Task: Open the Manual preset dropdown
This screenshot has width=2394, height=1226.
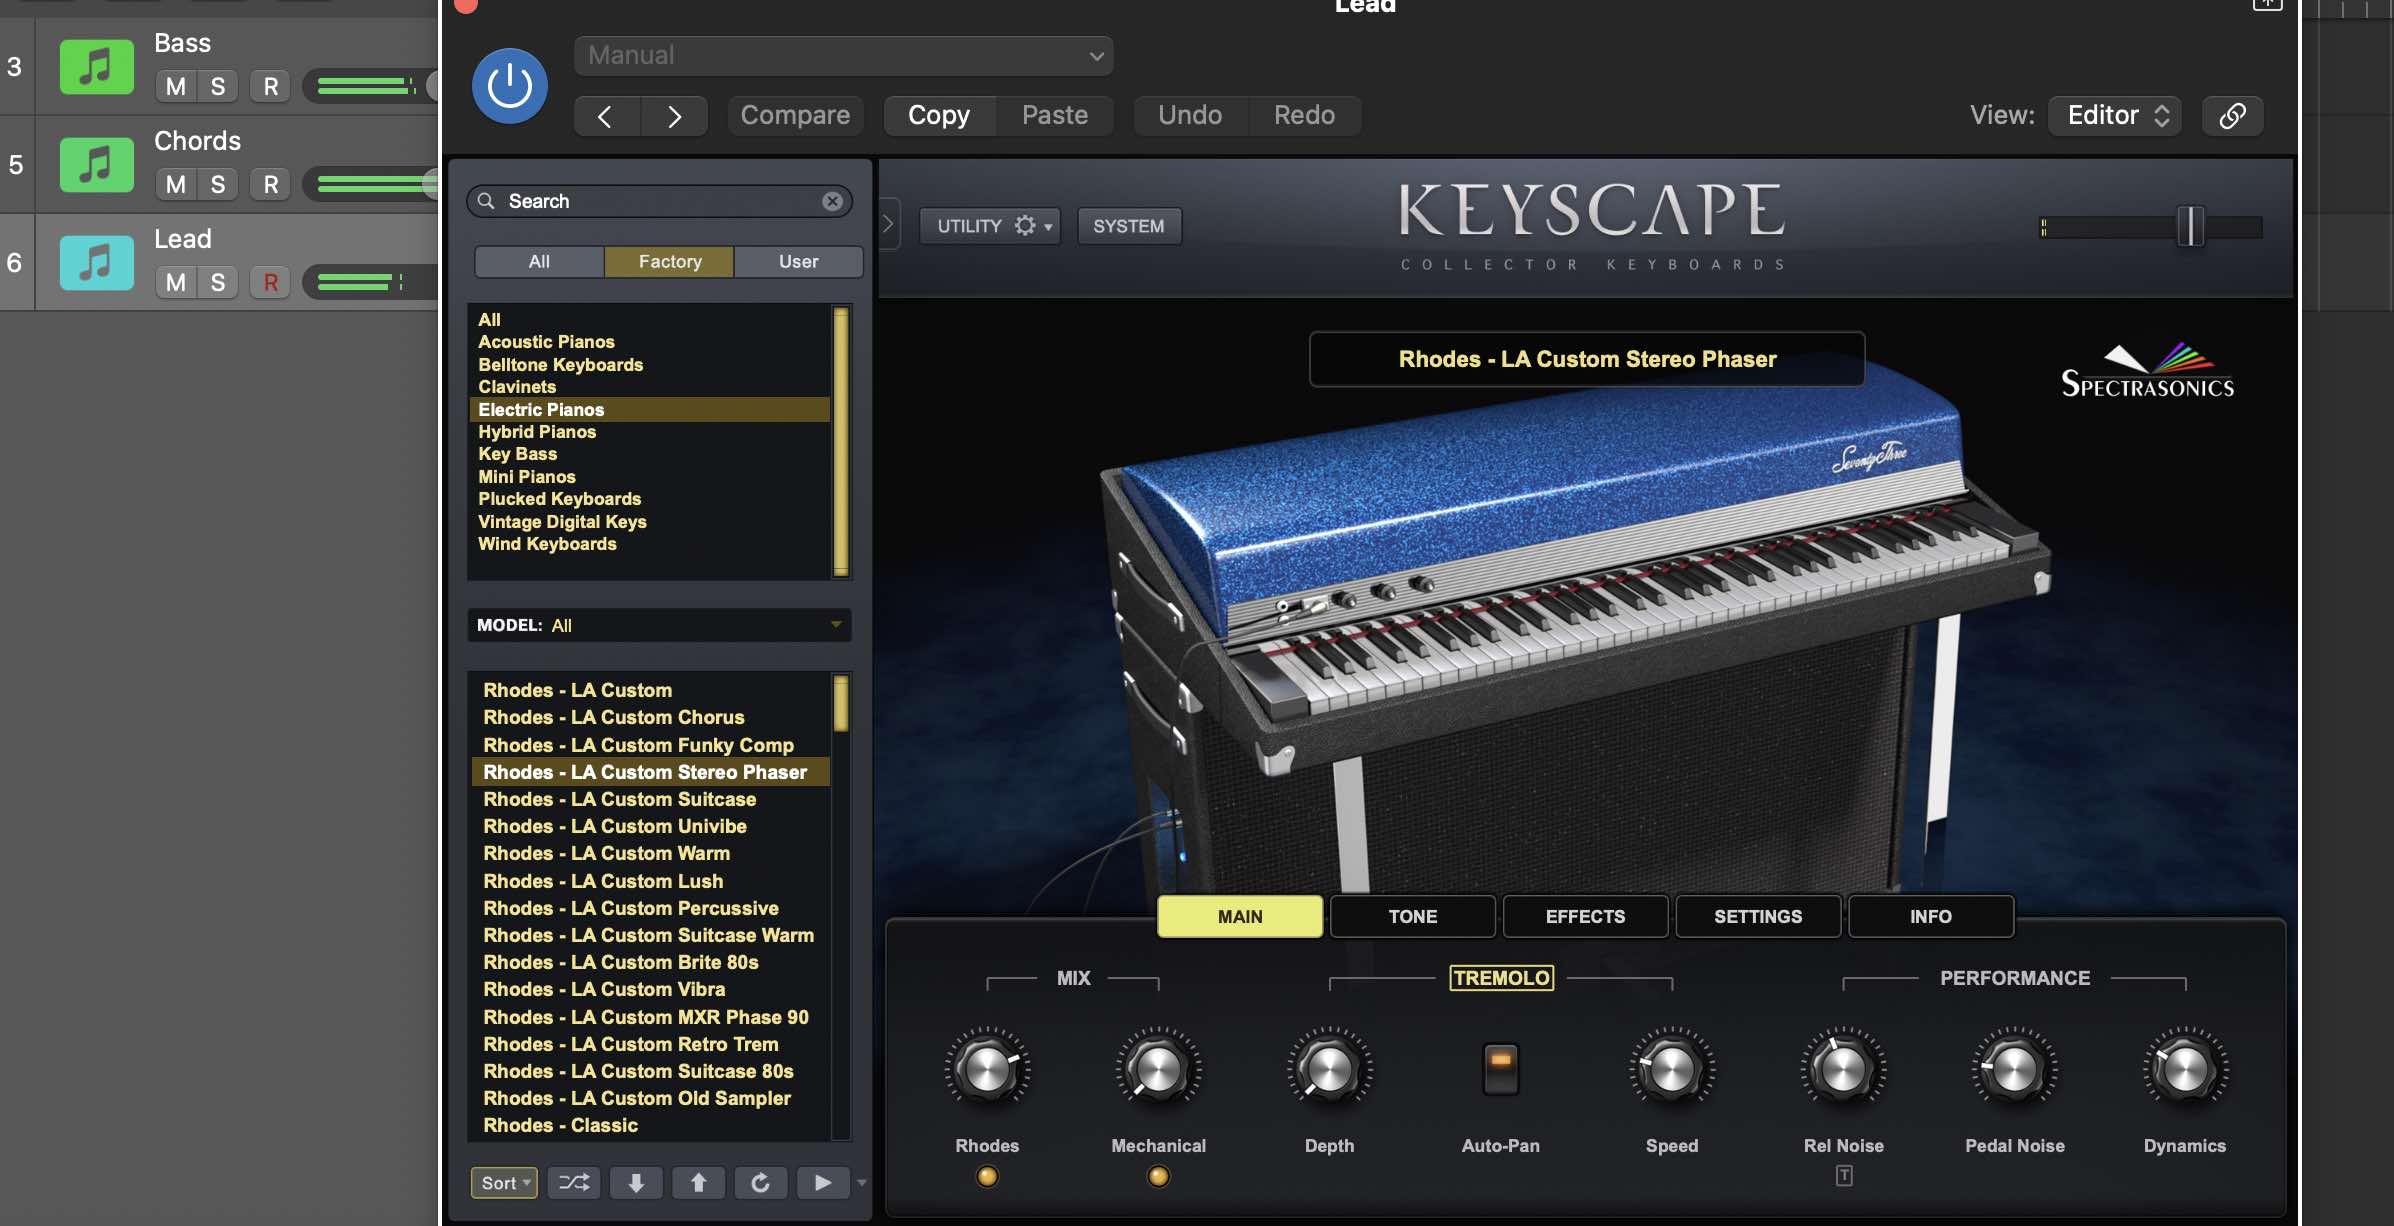Action: coord(843,56)
